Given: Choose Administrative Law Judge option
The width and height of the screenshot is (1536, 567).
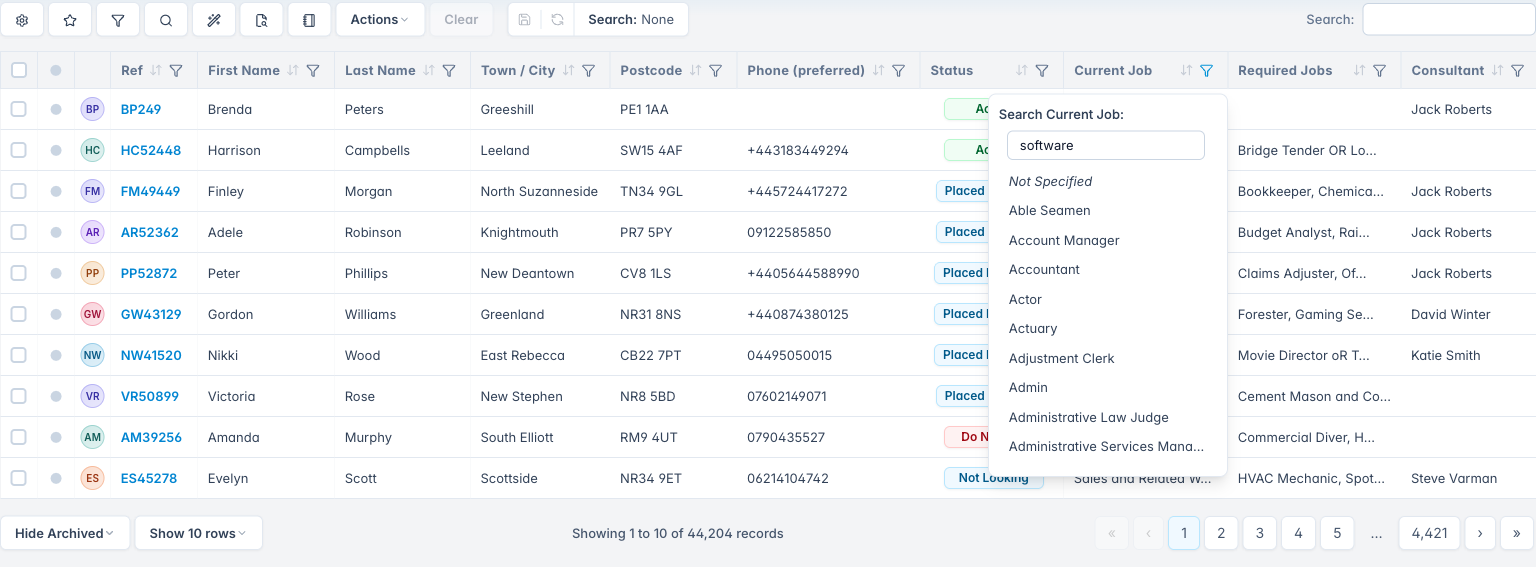Looking at the screenshot, I should [x=1088, y=417].
